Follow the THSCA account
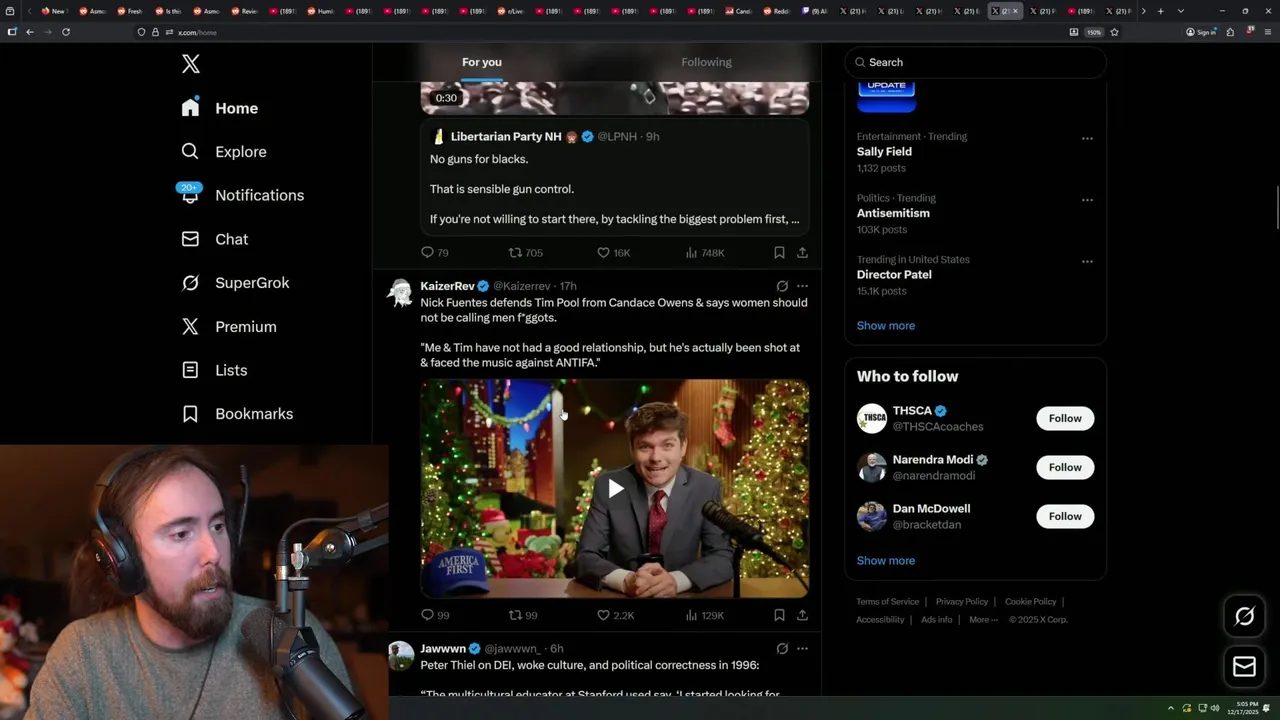This screenshot has height=720, width=1280. [x=1065, y=418]
